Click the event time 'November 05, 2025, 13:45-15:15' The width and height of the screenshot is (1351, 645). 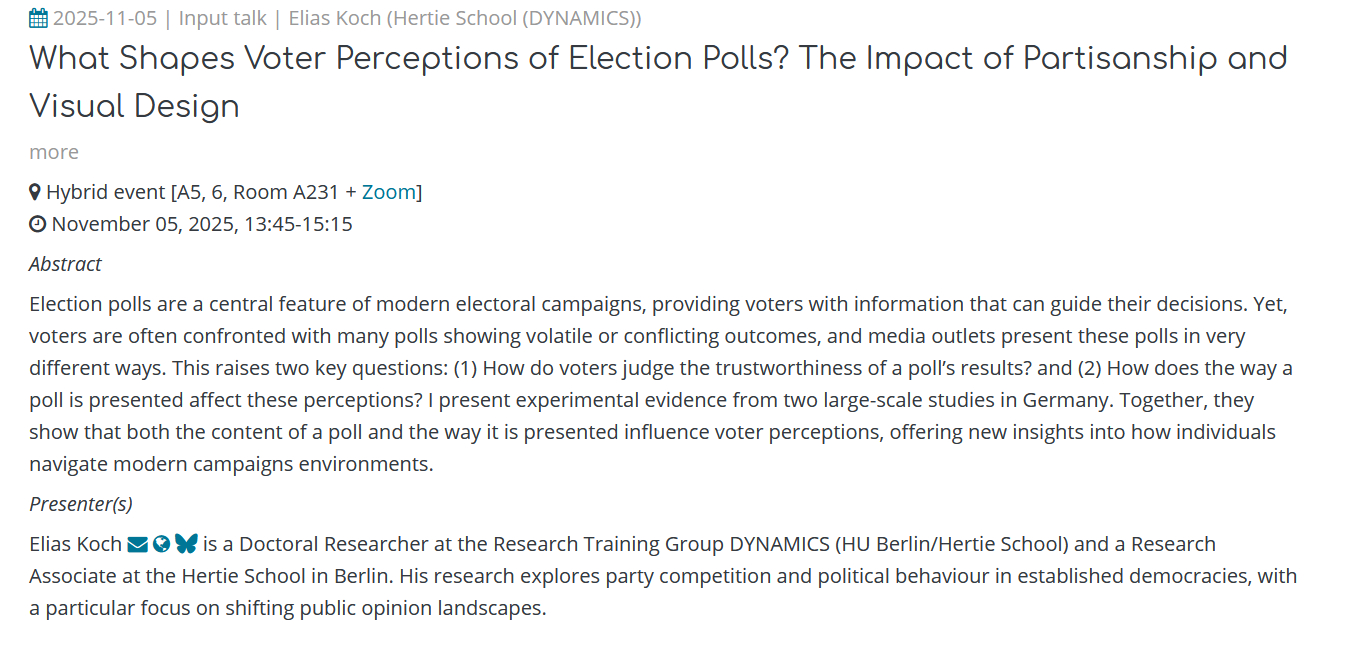pyautogui.click(x=202, y=224)
